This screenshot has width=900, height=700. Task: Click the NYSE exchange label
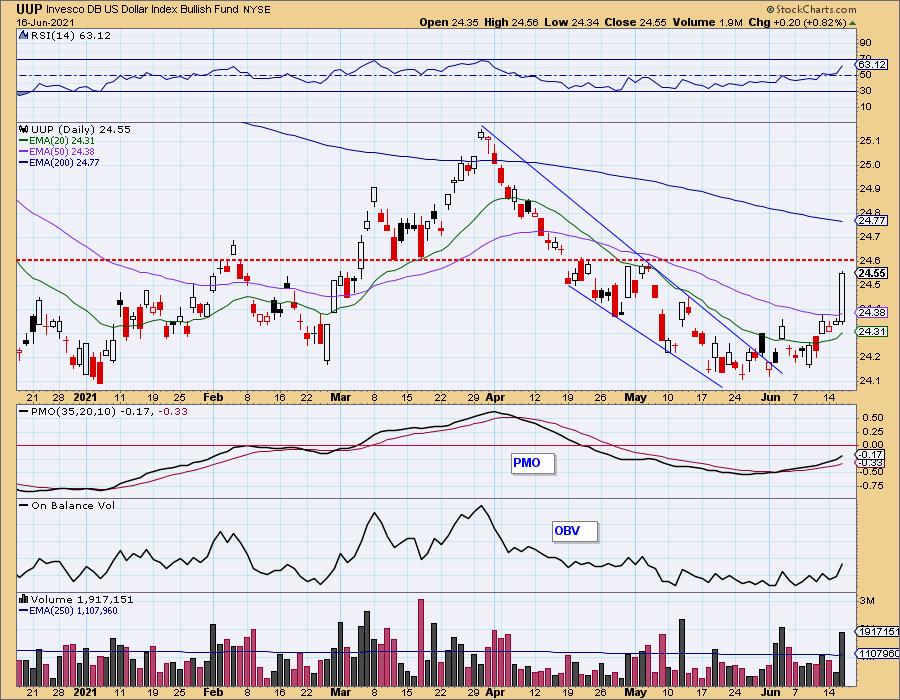click(257, 9)
